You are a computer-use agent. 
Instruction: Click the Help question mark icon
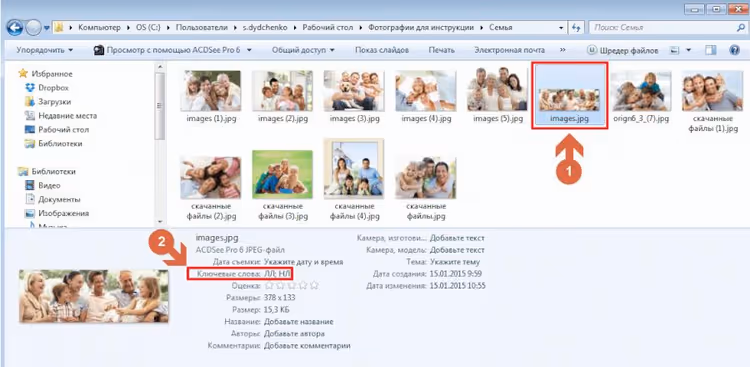(x=735, y=50)
